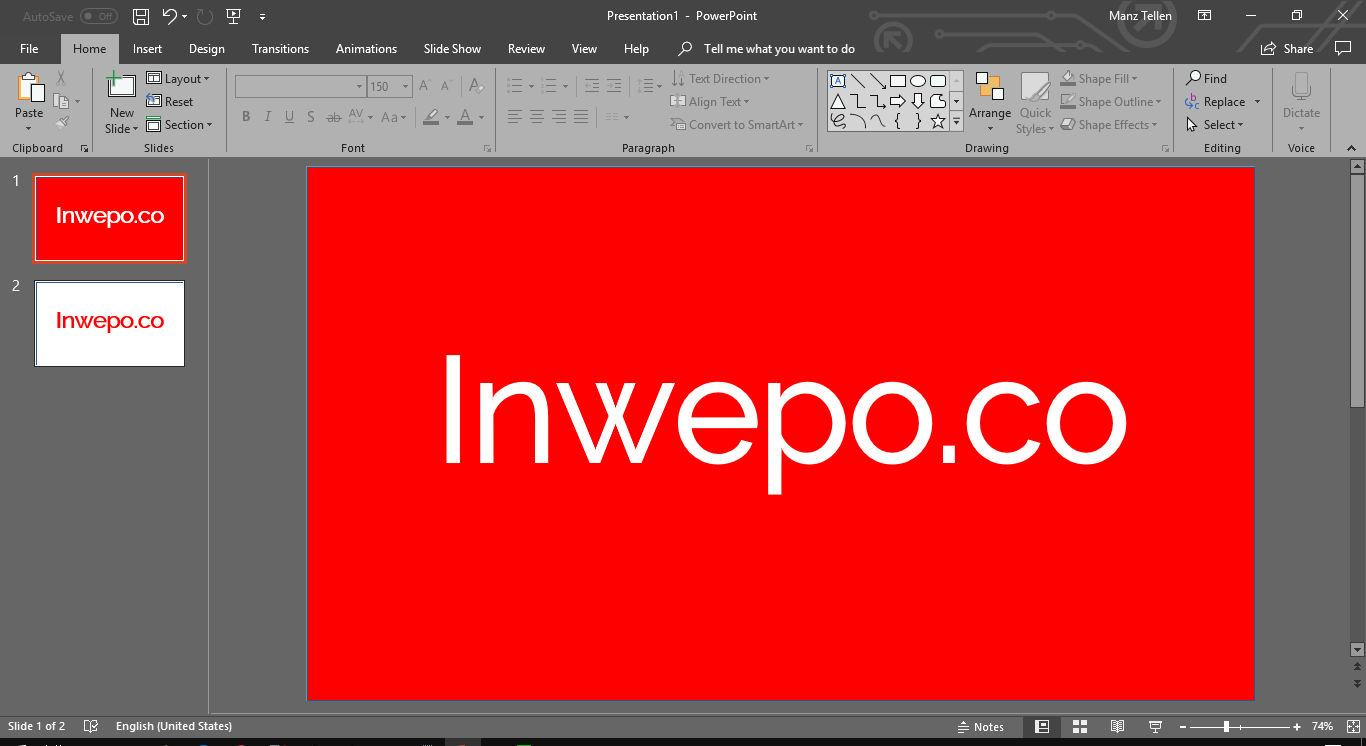Open the Transitions tab

click(280, 49)
